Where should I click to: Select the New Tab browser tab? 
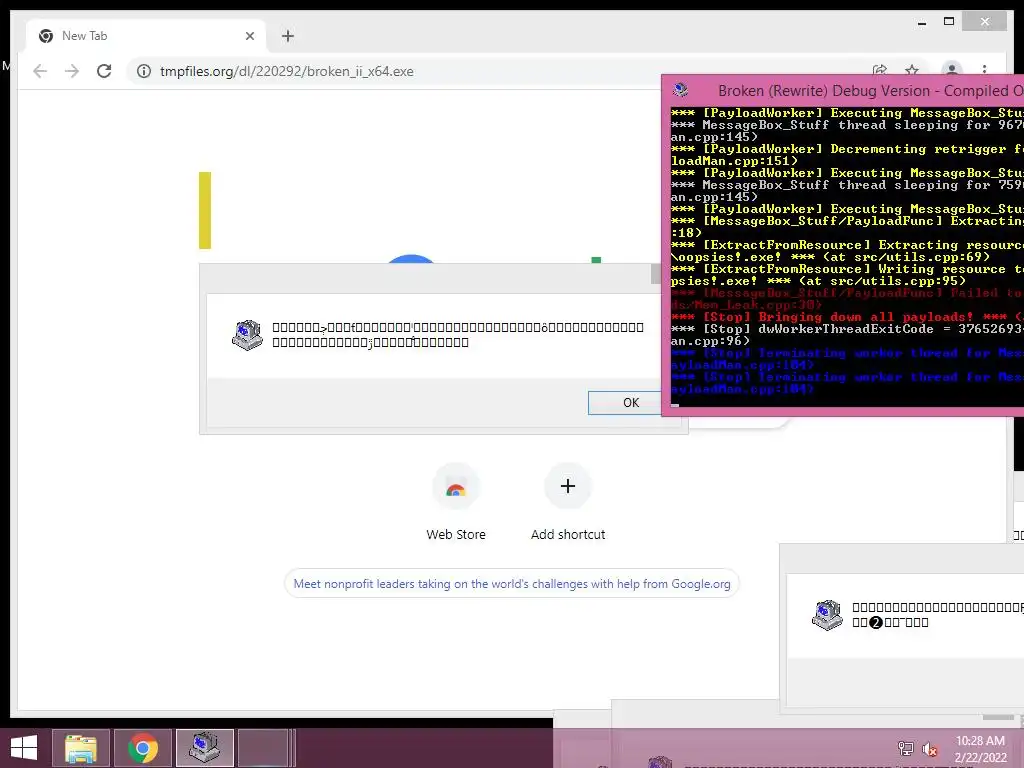[146, 36]
